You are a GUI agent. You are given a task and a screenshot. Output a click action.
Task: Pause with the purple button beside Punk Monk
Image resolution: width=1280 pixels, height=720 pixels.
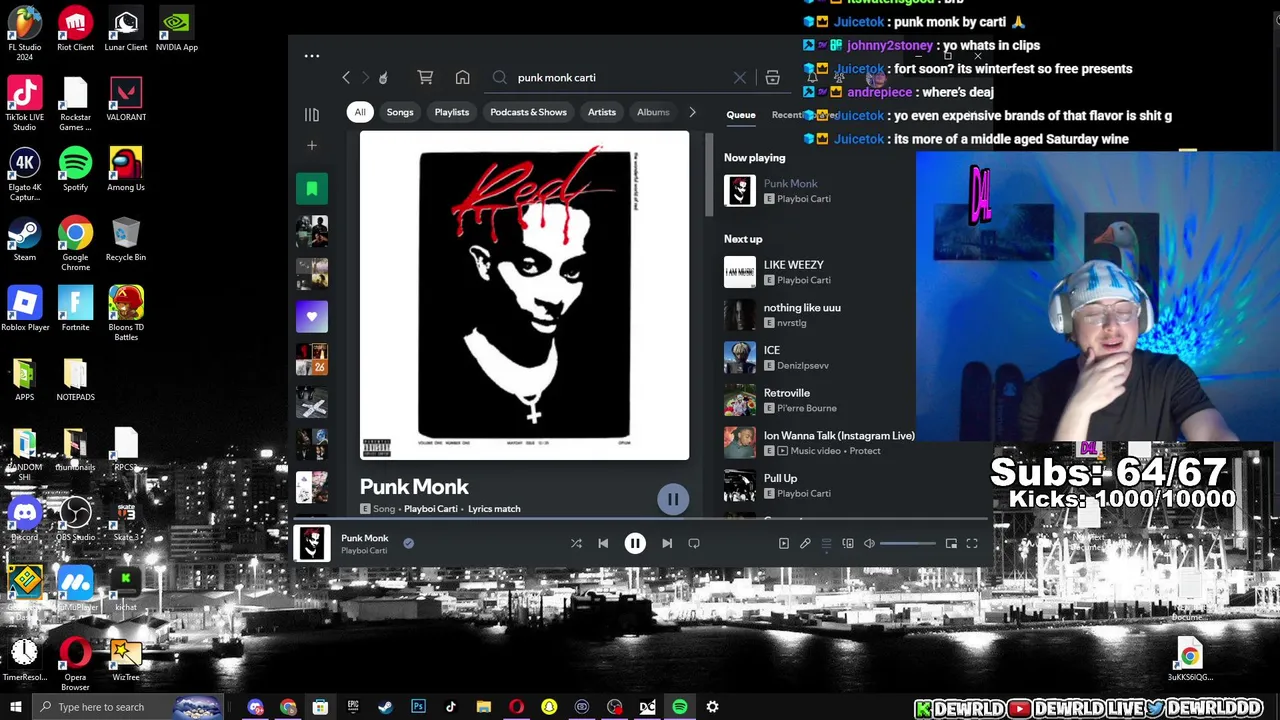point(673,499)
